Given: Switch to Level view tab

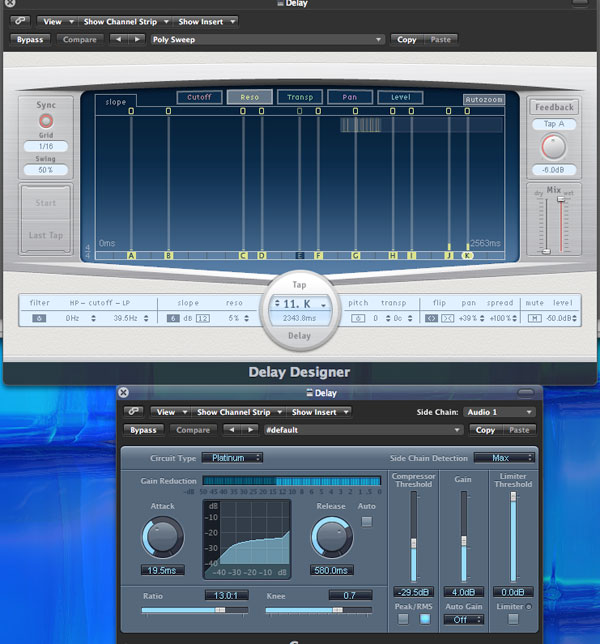Looking at the screenshot, I should [400, 97].
